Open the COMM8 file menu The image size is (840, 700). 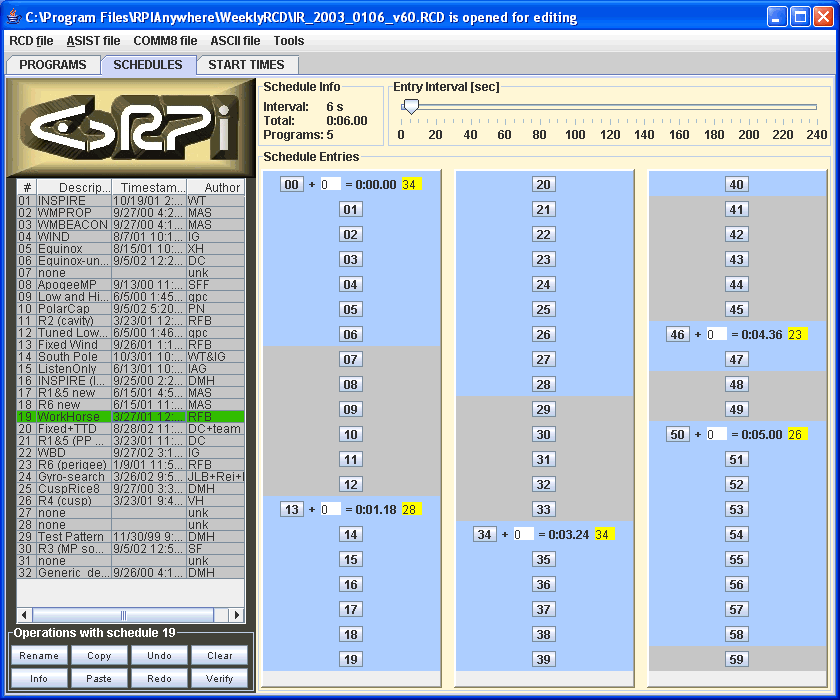tap(165, 41)
